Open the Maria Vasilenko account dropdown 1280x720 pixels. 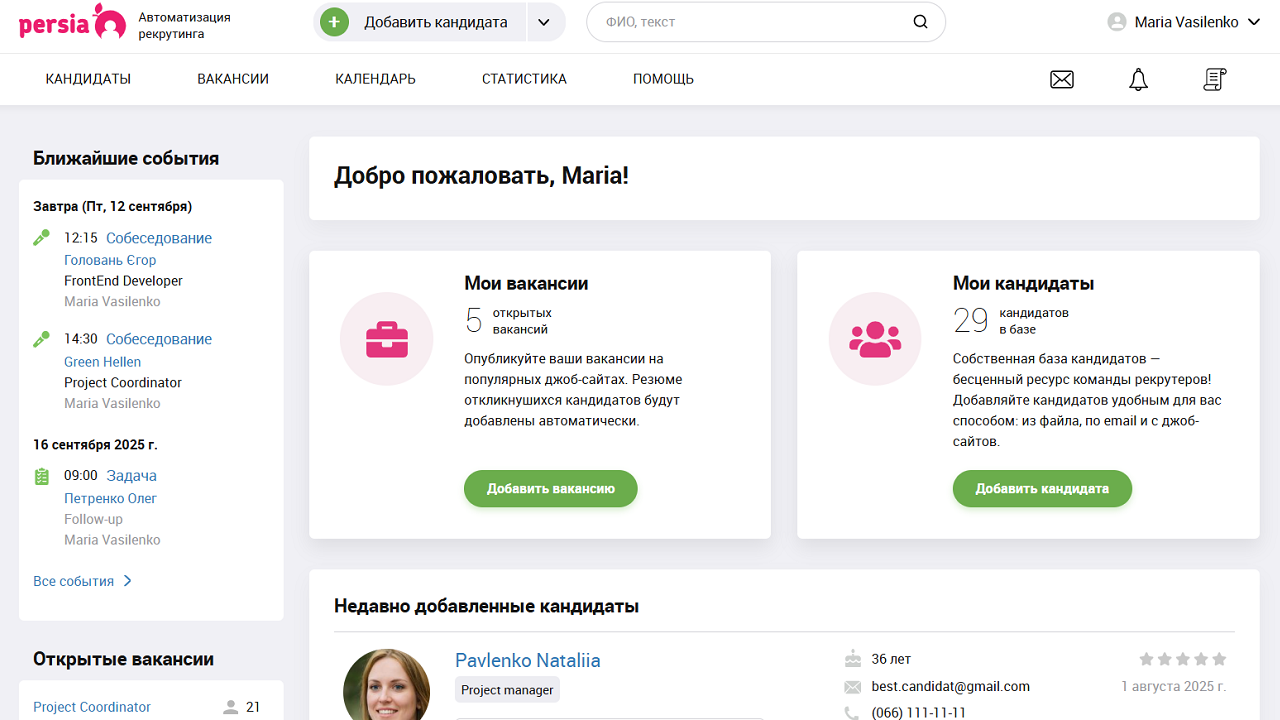point(1184,21)
